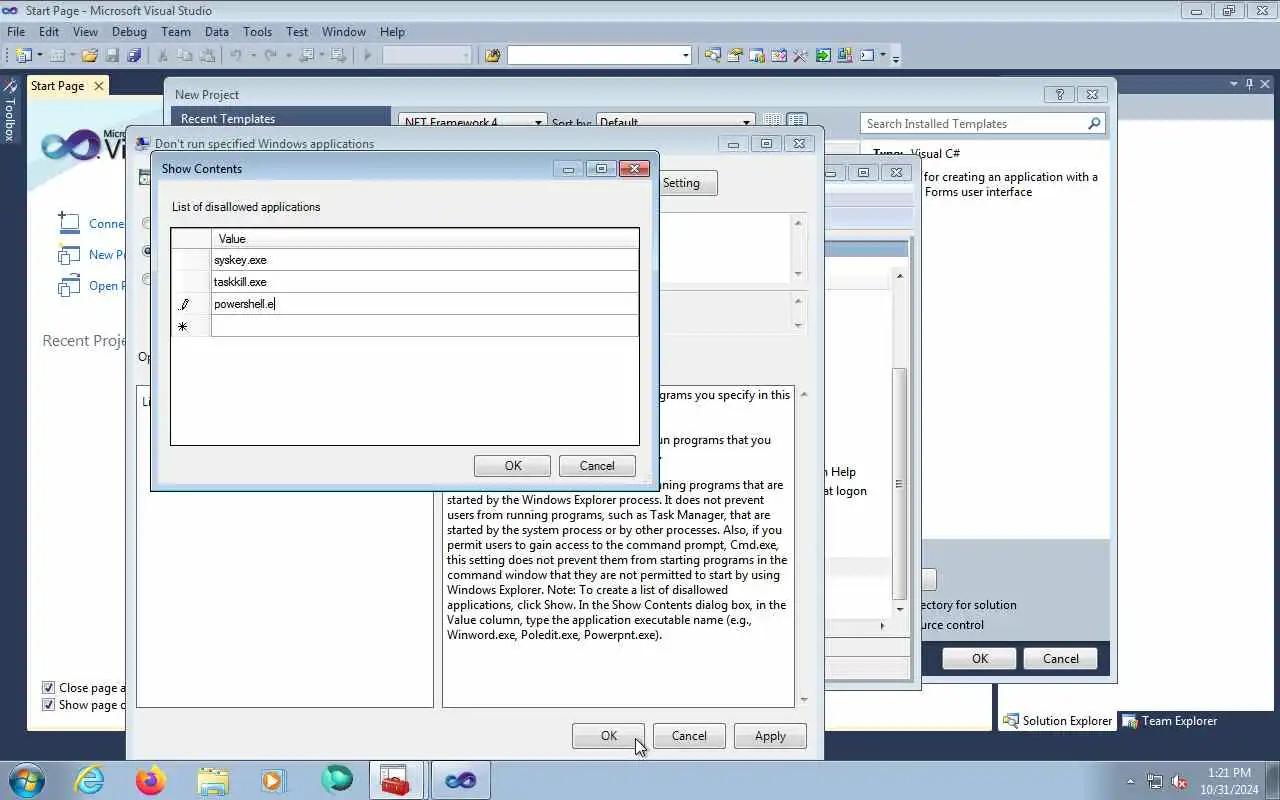Open Properties Window from toolbar icon
The width and height of the screenshot is (1280, 800).
click(735, 55)
